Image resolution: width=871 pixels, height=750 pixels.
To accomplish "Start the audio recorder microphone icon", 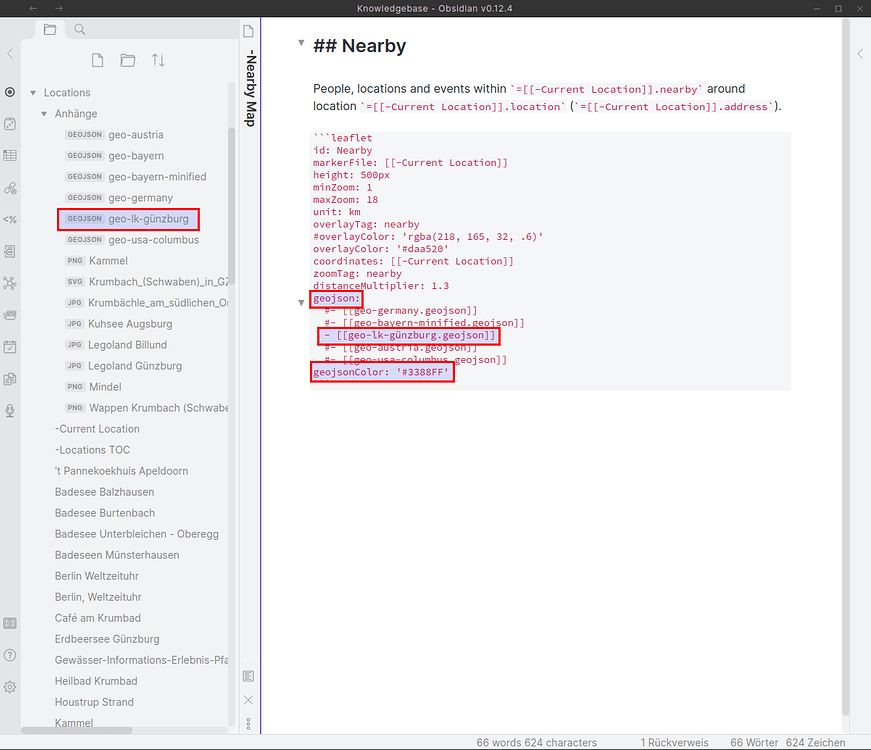I will coord(10,411).
